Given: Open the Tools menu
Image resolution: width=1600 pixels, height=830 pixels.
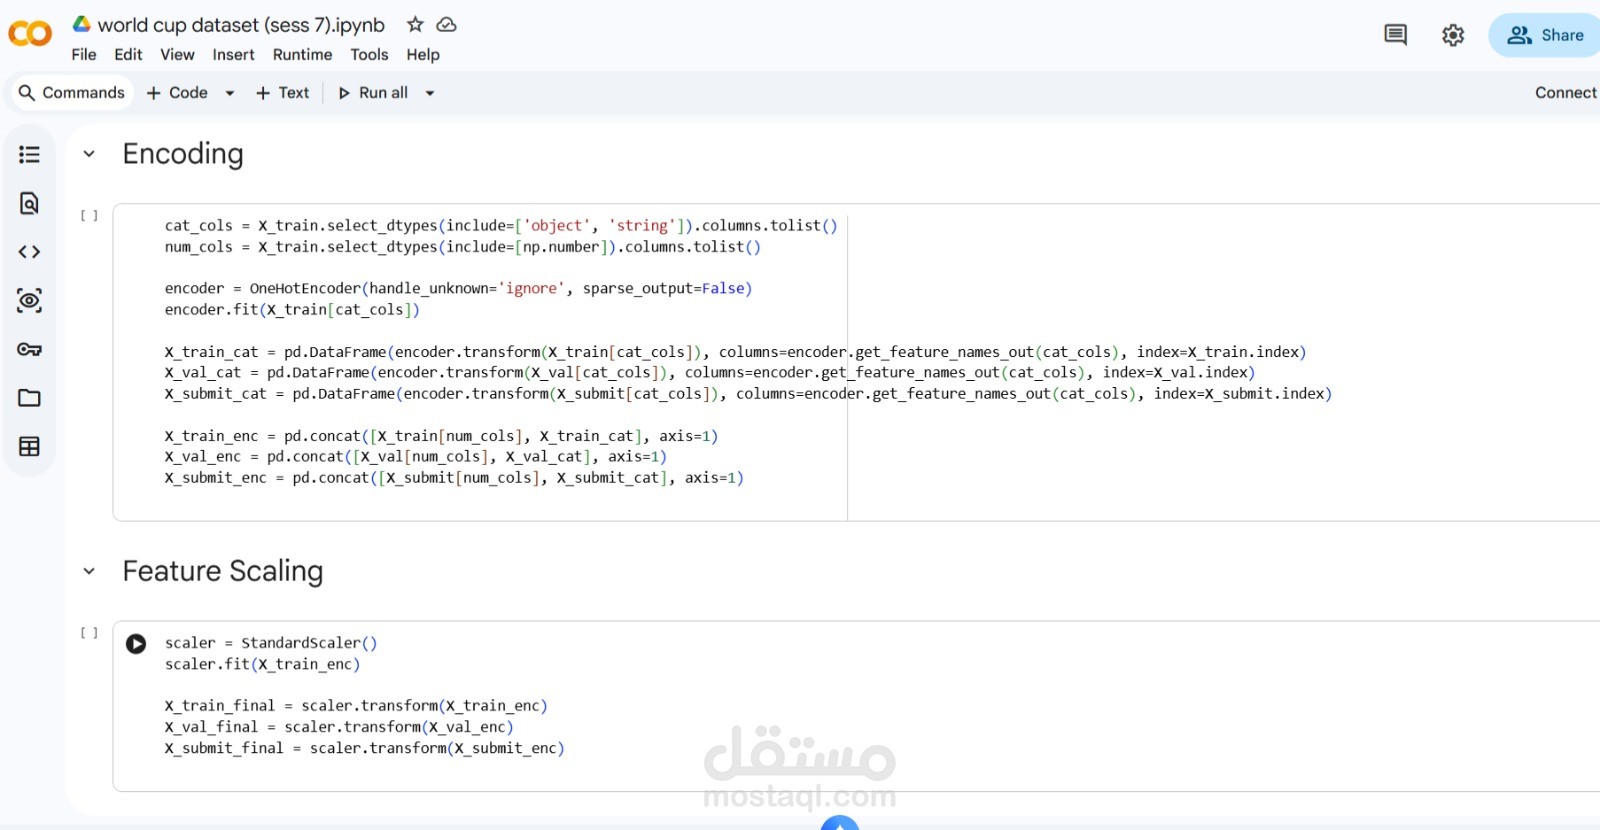Looking at the screenshot, I should coord(369,55).
